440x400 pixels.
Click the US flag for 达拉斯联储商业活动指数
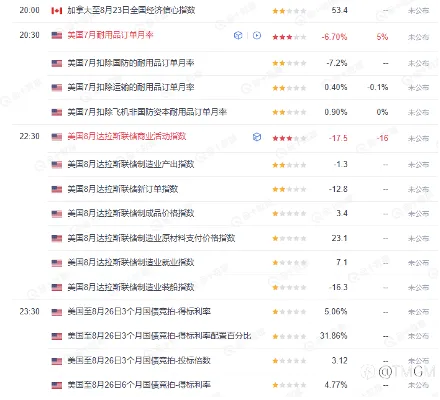(x=57, y=137)
